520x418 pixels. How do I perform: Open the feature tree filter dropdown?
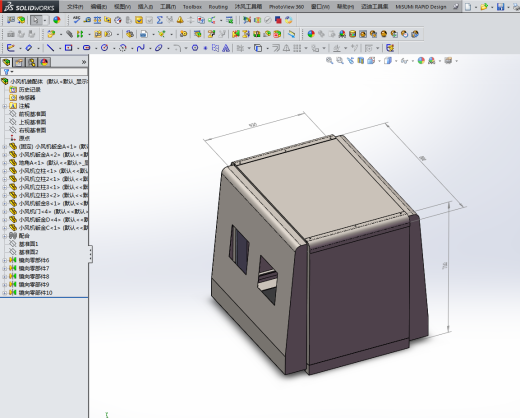tap(8, 72)
